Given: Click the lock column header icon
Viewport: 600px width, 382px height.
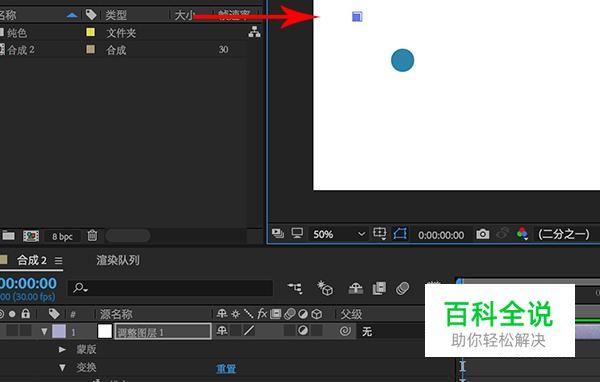Looking at the screenshot, I should pos(26,314).
